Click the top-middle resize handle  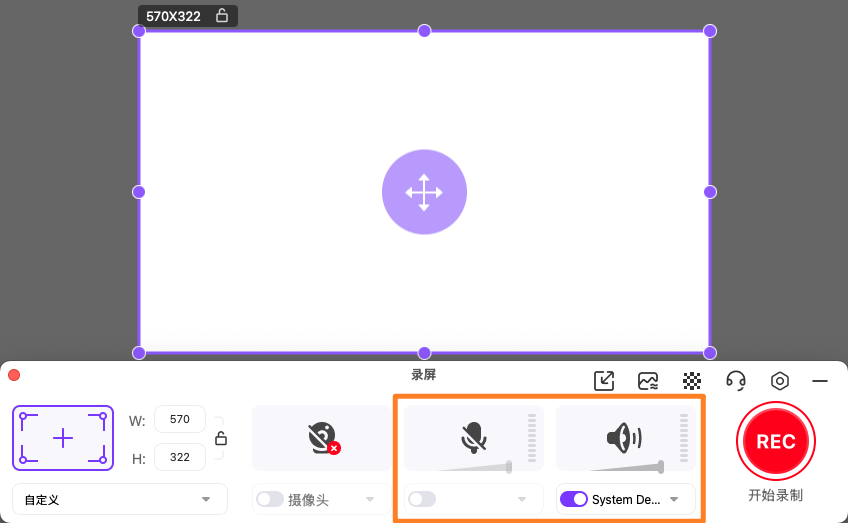[425, 31]
